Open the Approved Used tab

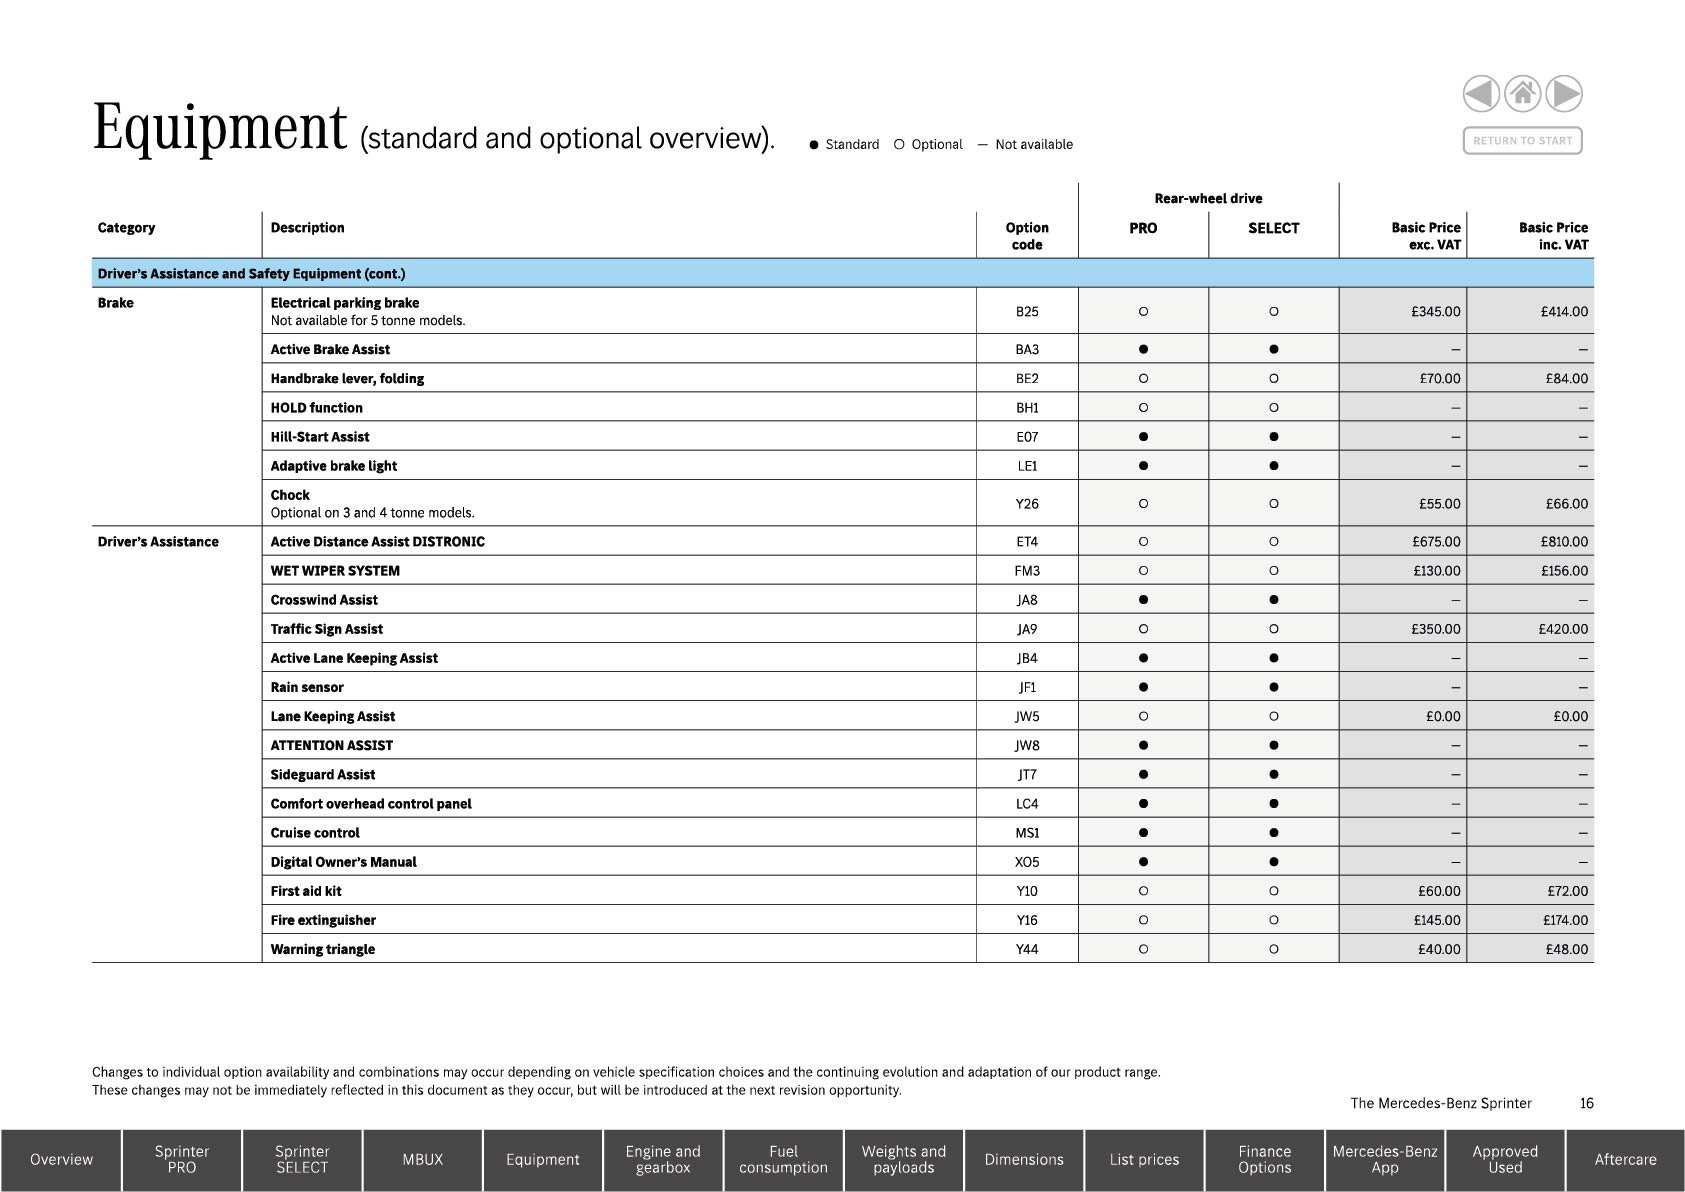click(1505, 1160)
